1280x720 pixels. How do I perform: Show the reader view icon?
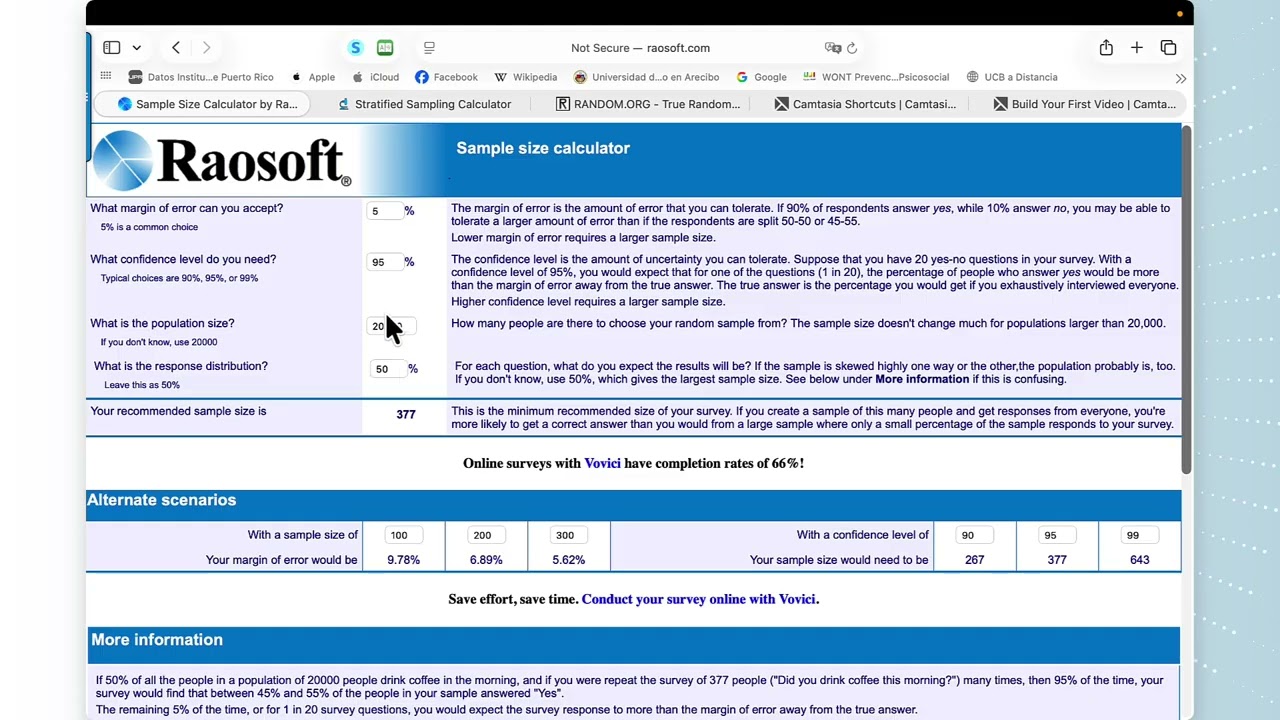pyautogui.click(x=429, y=48)
